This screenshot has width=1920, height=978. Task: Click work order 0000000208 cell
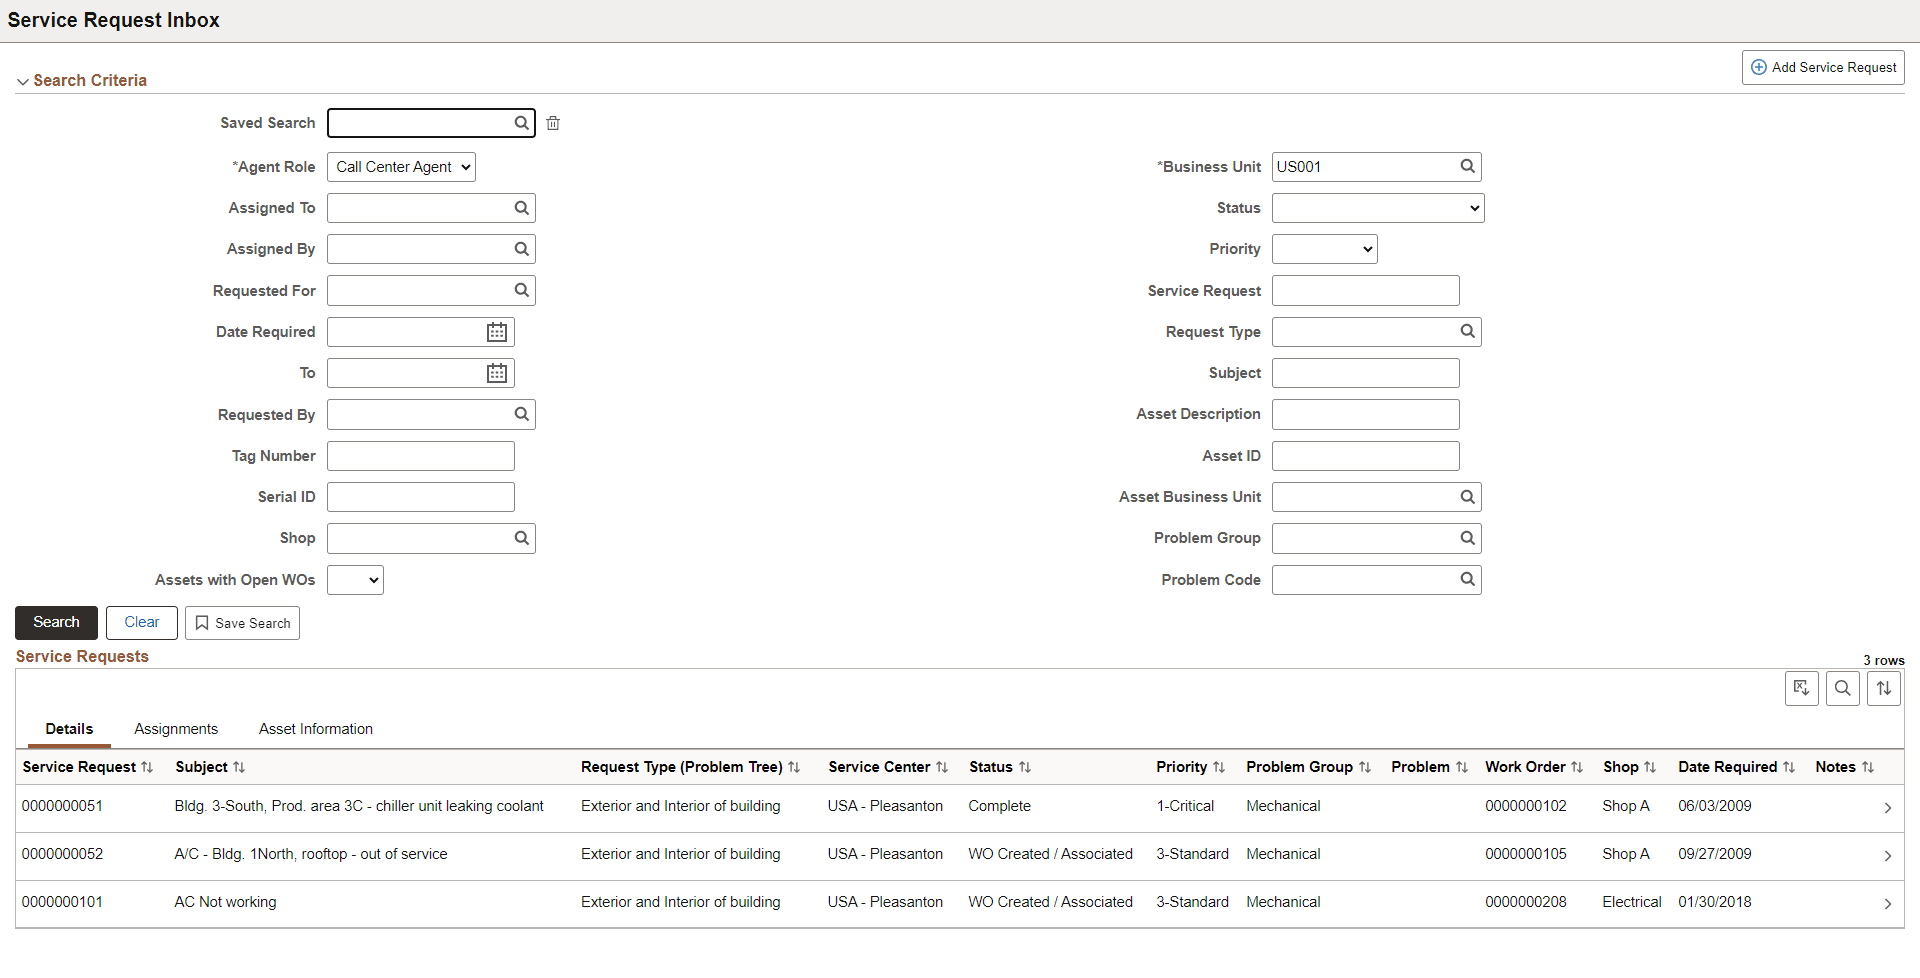(1526, 902)
